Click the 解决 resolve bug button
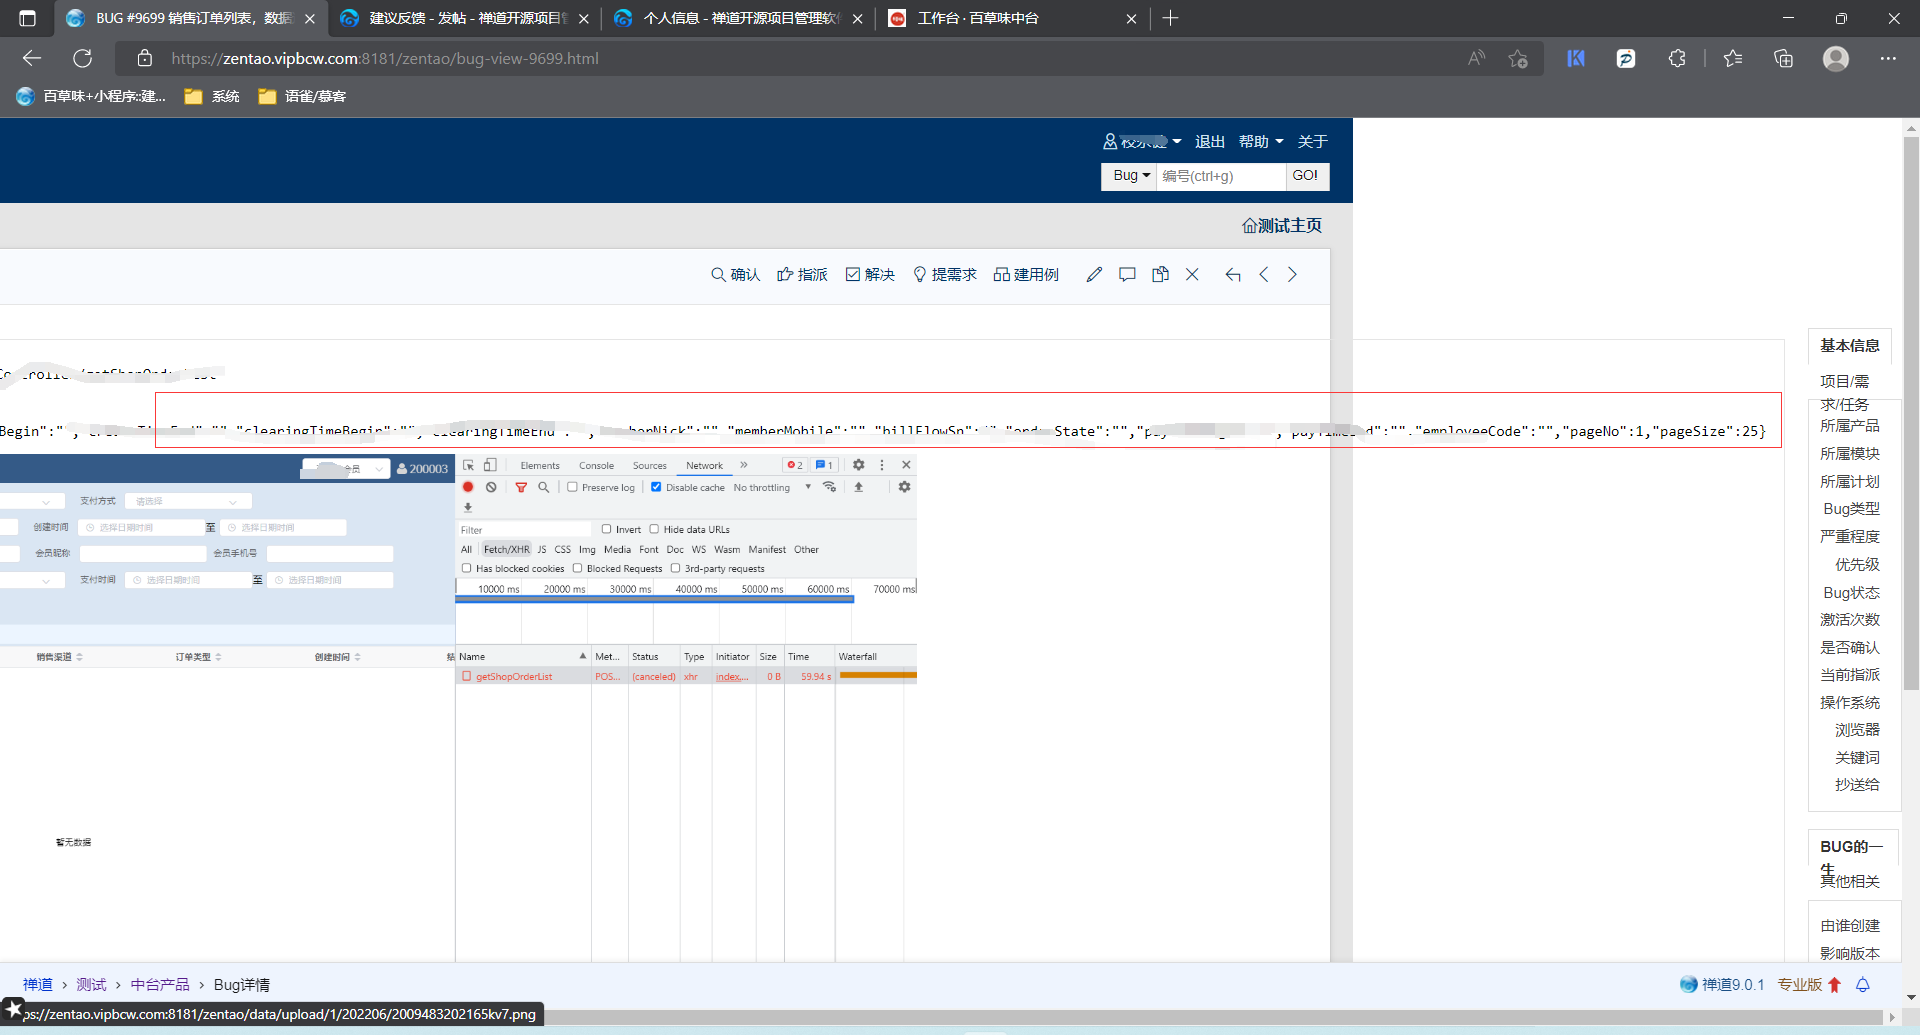Viewport: 1920px width, 1035px height. [x=870, y=275]
